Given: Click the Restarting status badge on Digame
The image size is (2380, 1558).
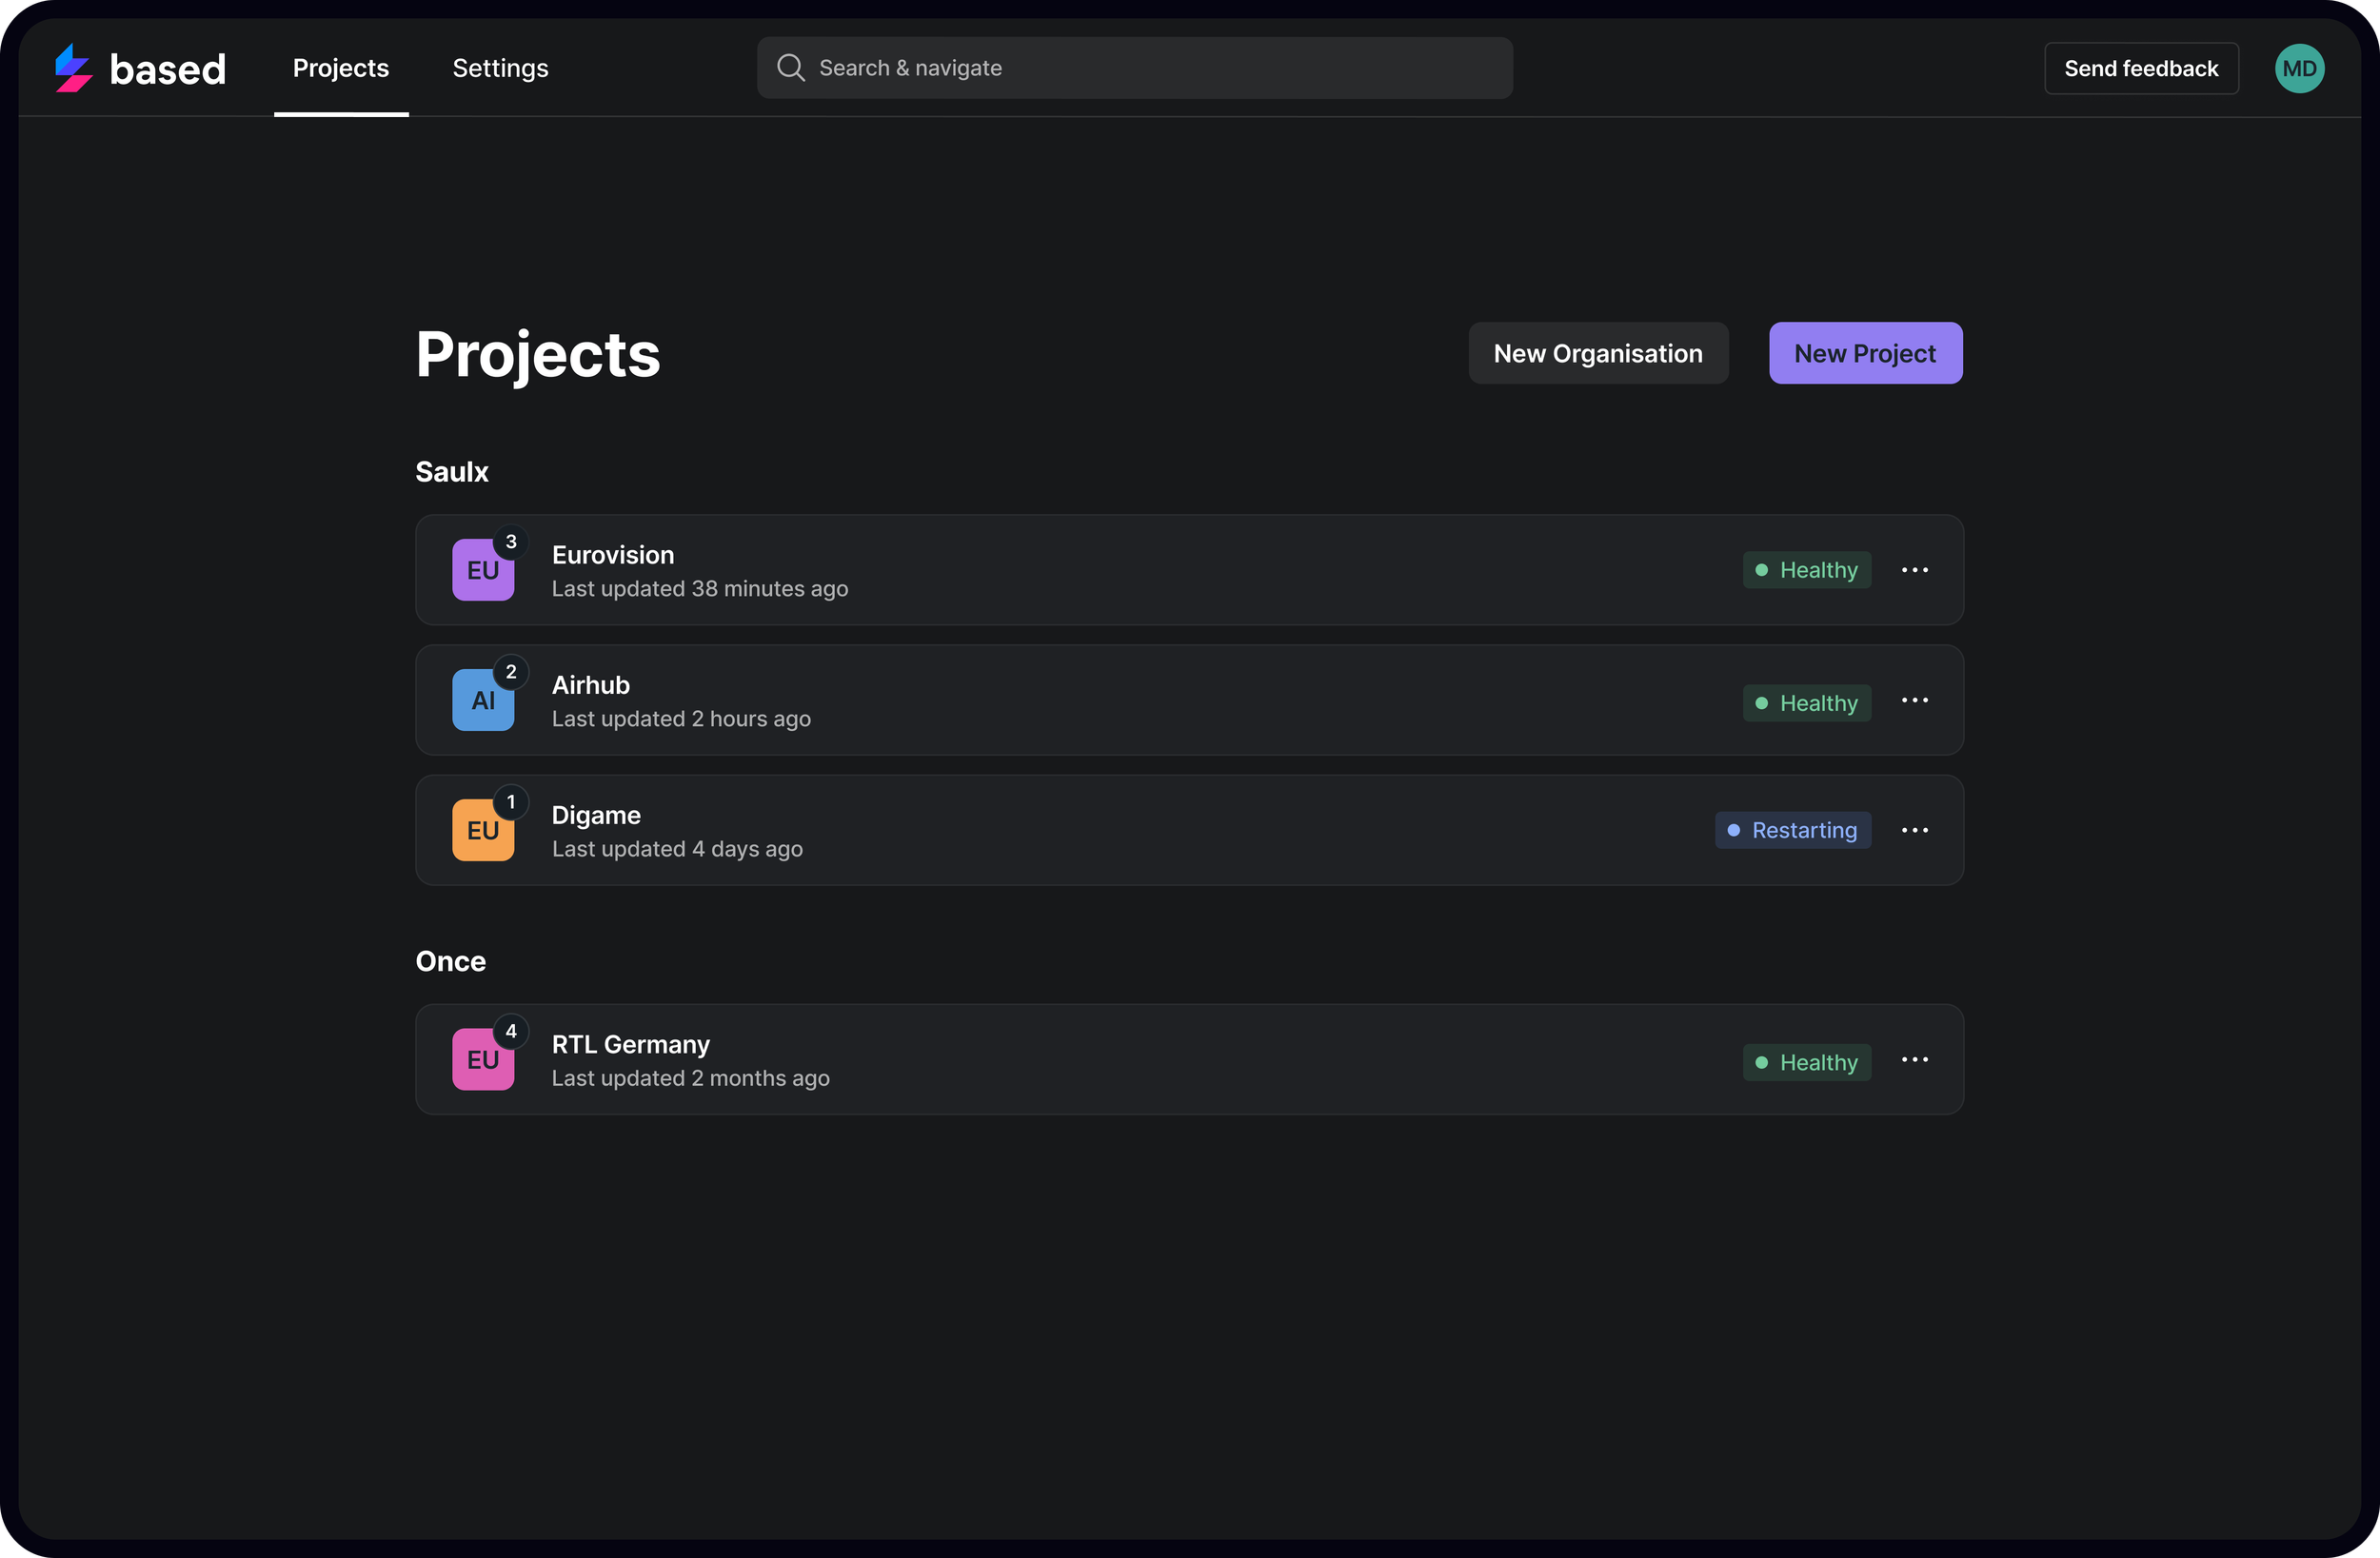Looking at the screenshot, I should coord(1792,830).
